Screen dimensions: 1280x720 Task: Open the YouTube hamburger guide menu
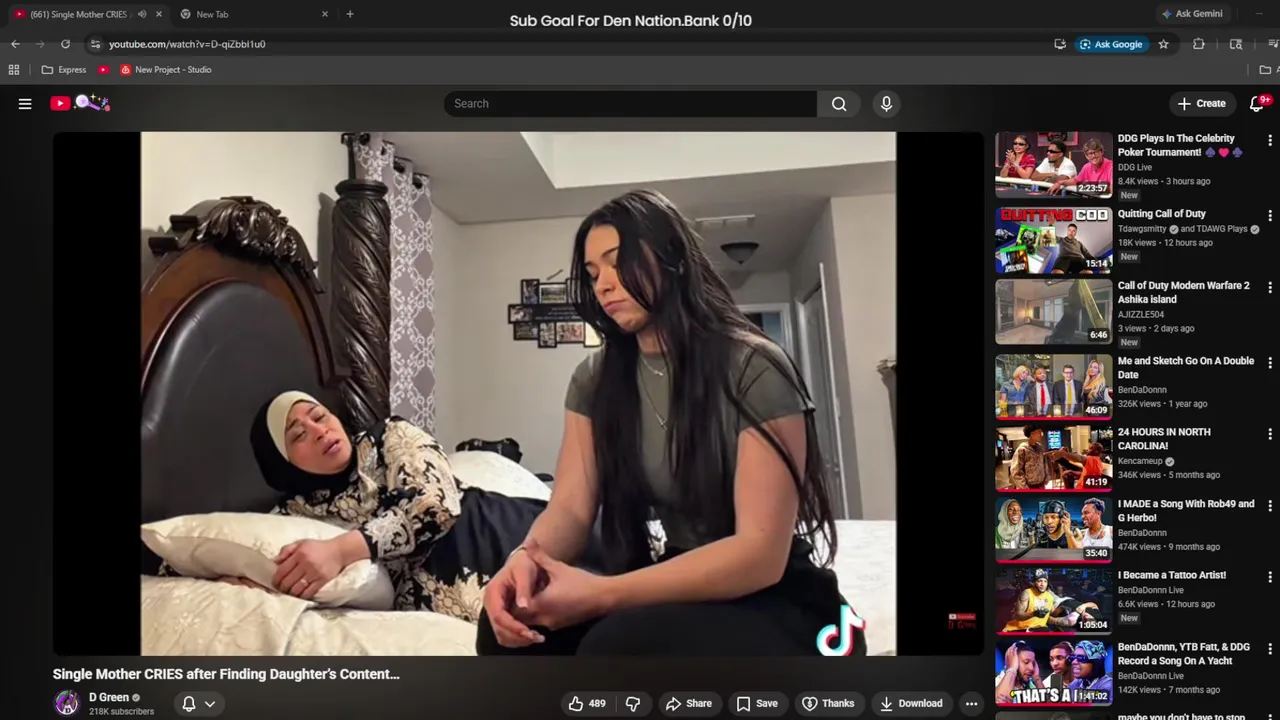[25, 103]
